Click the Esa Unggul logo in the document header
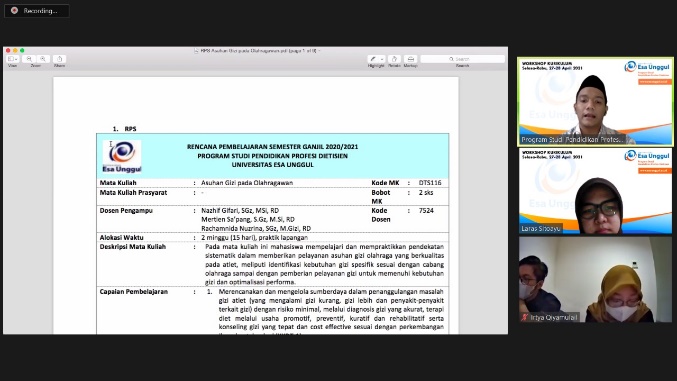677x381 pixels. point(122,156)
